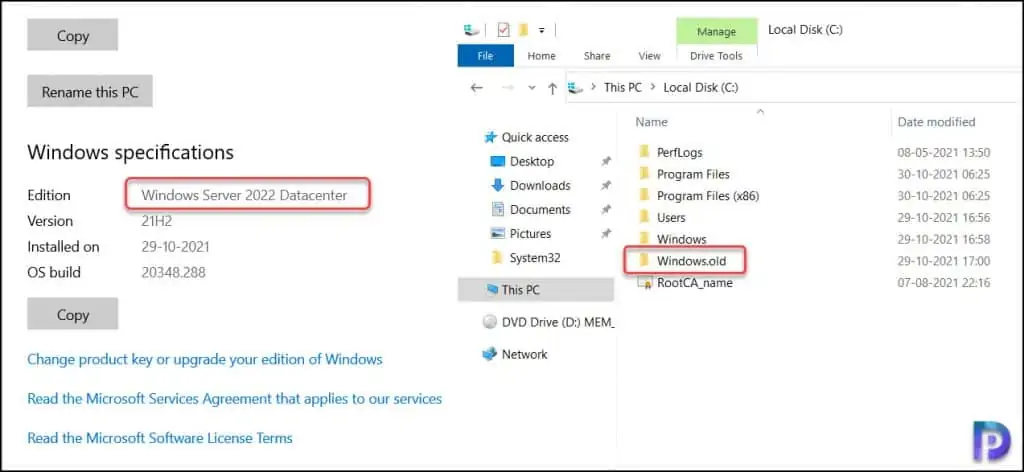Click the Properties quick access toolbar icon
The height and width of the screenshot is (472, 1024).
pos(503,30)
